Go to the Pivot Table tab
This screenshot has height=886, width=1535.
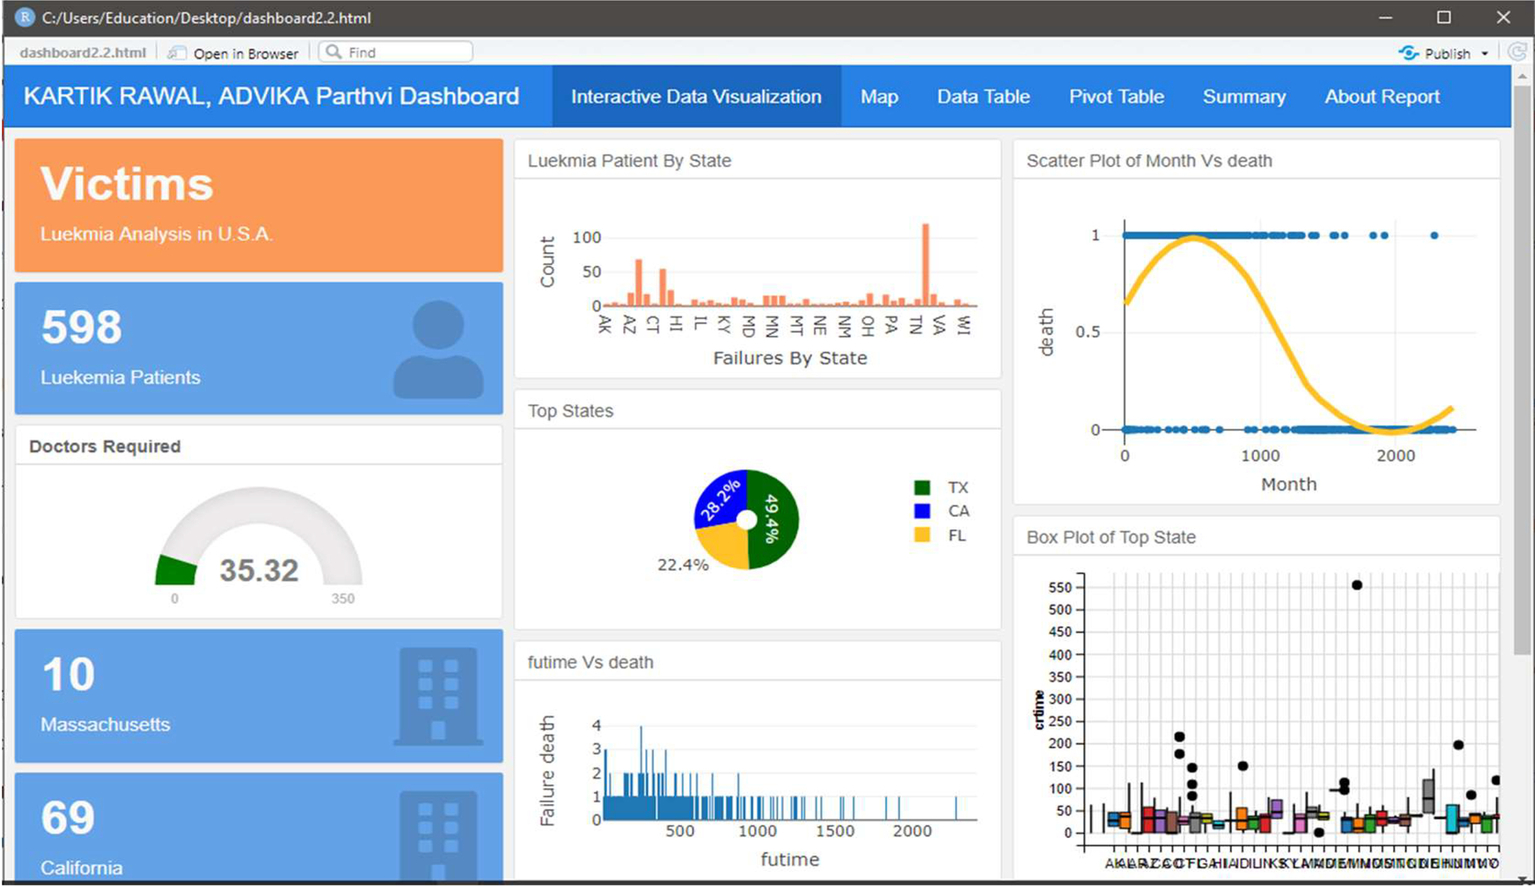pos(1116,97)
